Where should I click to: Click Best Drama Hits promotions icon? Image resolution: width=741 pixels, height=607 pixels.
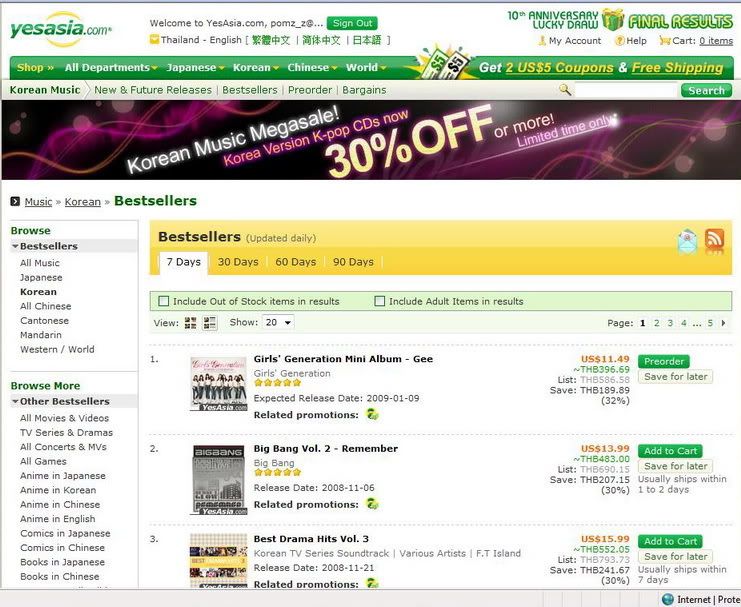coord(372,583)
